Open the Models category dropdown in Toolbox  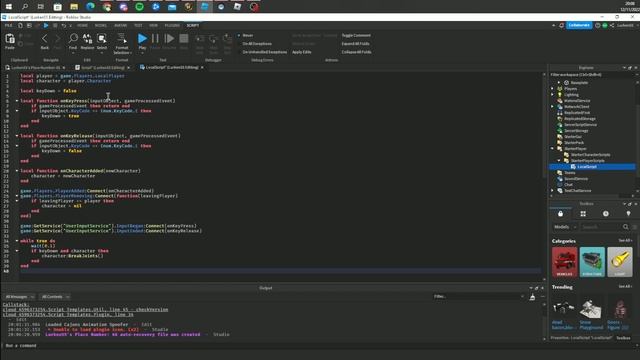(x=565, y=227)
